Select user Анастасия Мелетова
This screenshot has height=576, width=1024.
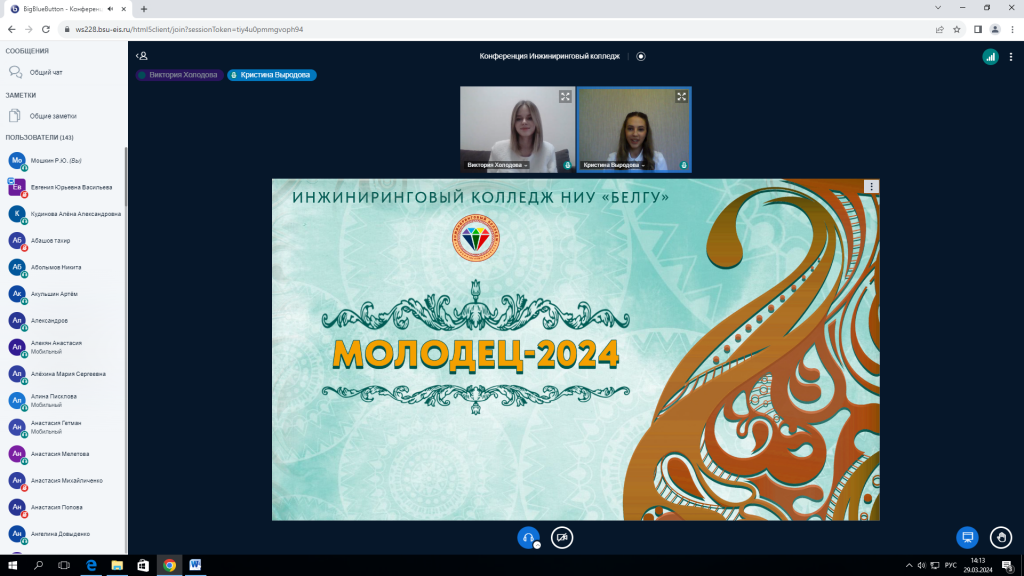click(x=63, y=454)
